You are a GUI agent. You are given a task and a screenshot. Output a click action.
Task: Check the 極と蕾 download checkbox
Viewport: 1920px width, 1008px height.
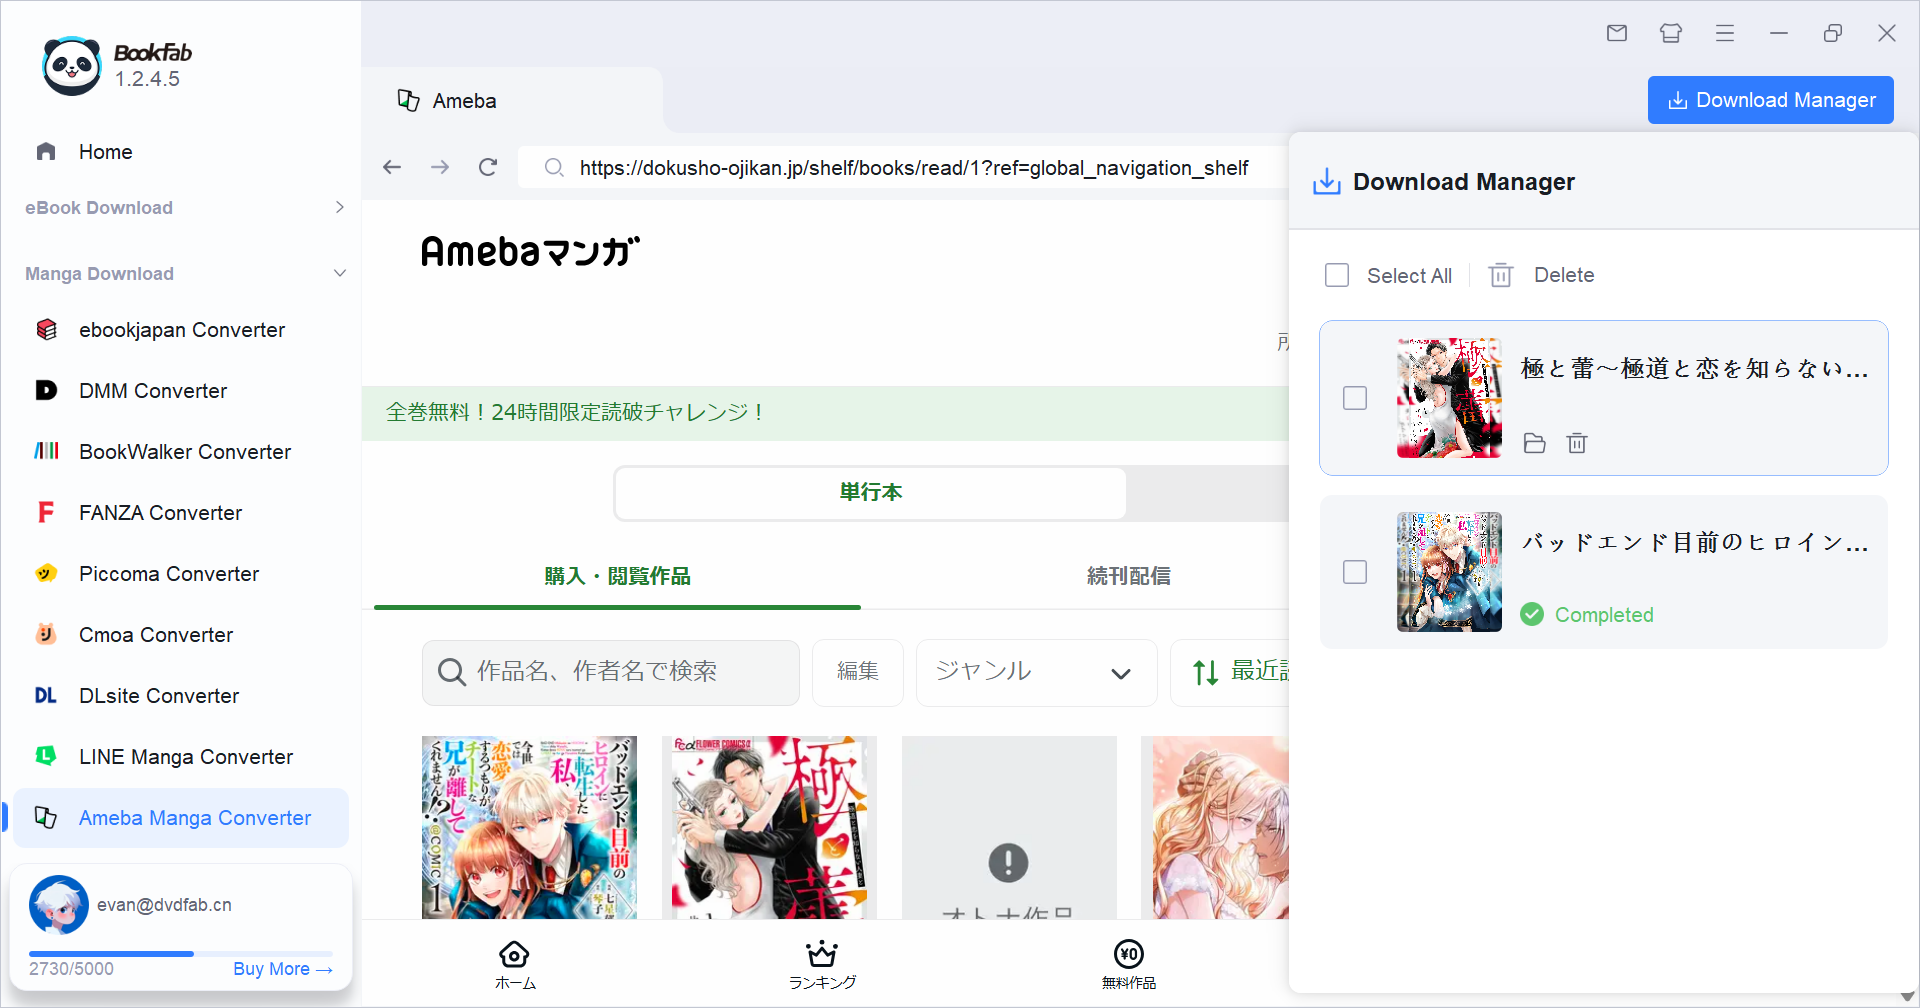pyautogui.click(x=1355, y=398)
